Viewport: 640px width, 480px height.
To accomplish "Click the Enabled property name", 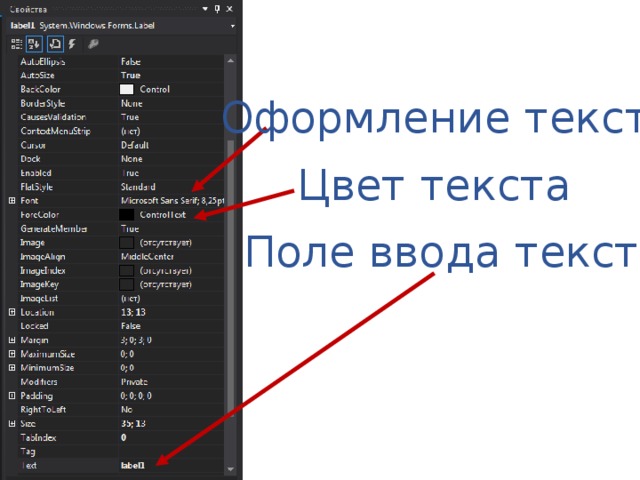I will pyautogui.click(x=36, y=173).
